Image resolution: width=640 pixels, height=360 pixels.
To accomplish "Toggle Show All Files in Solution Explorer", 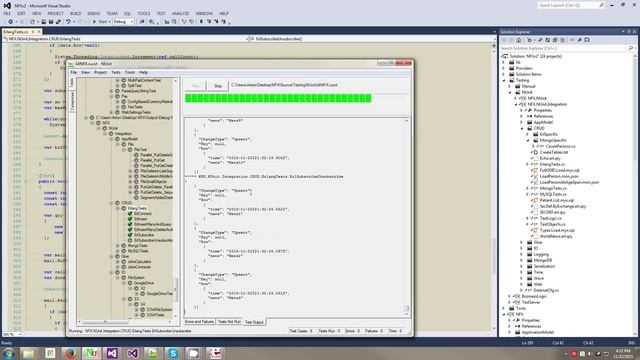I will click(x=562, y=40).
